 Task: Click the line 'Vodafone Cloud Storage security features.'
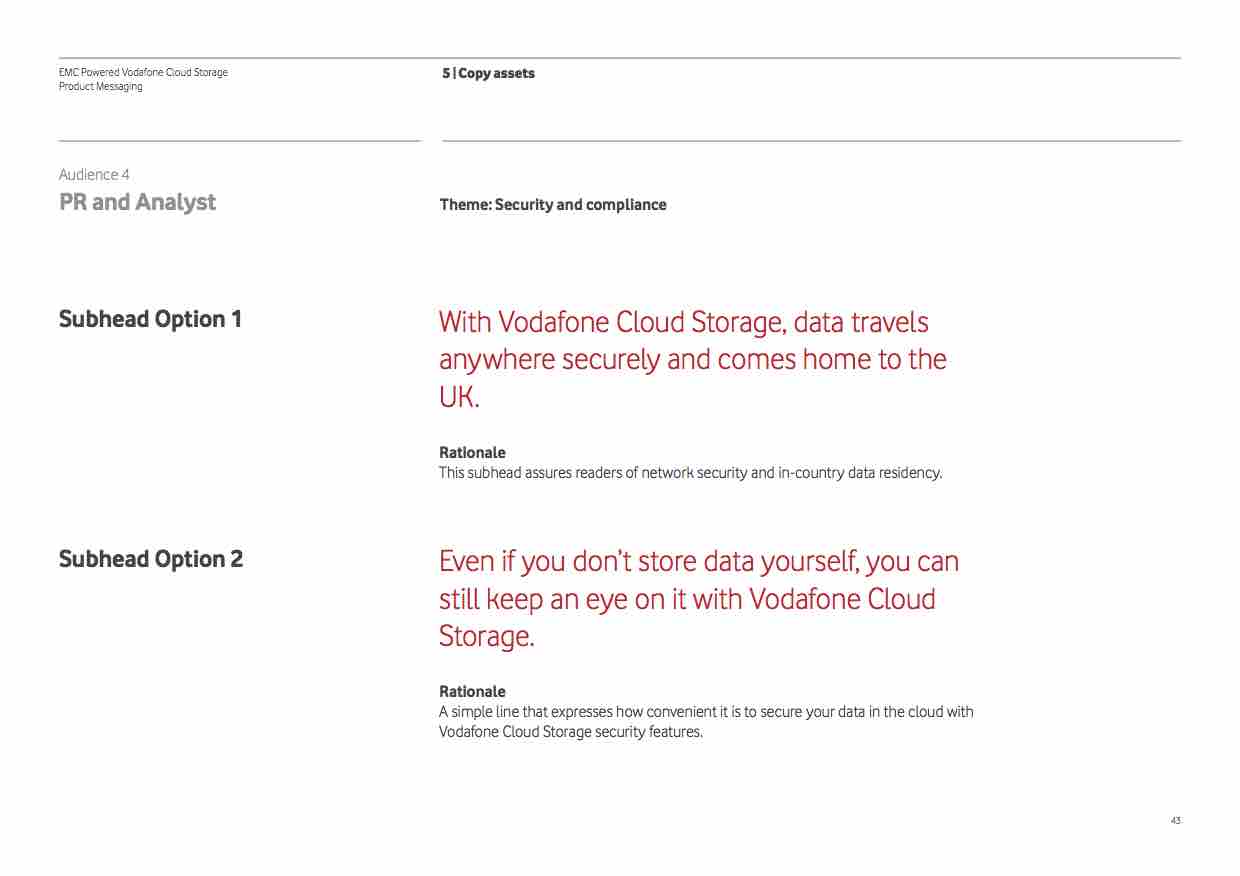(570, 732)
